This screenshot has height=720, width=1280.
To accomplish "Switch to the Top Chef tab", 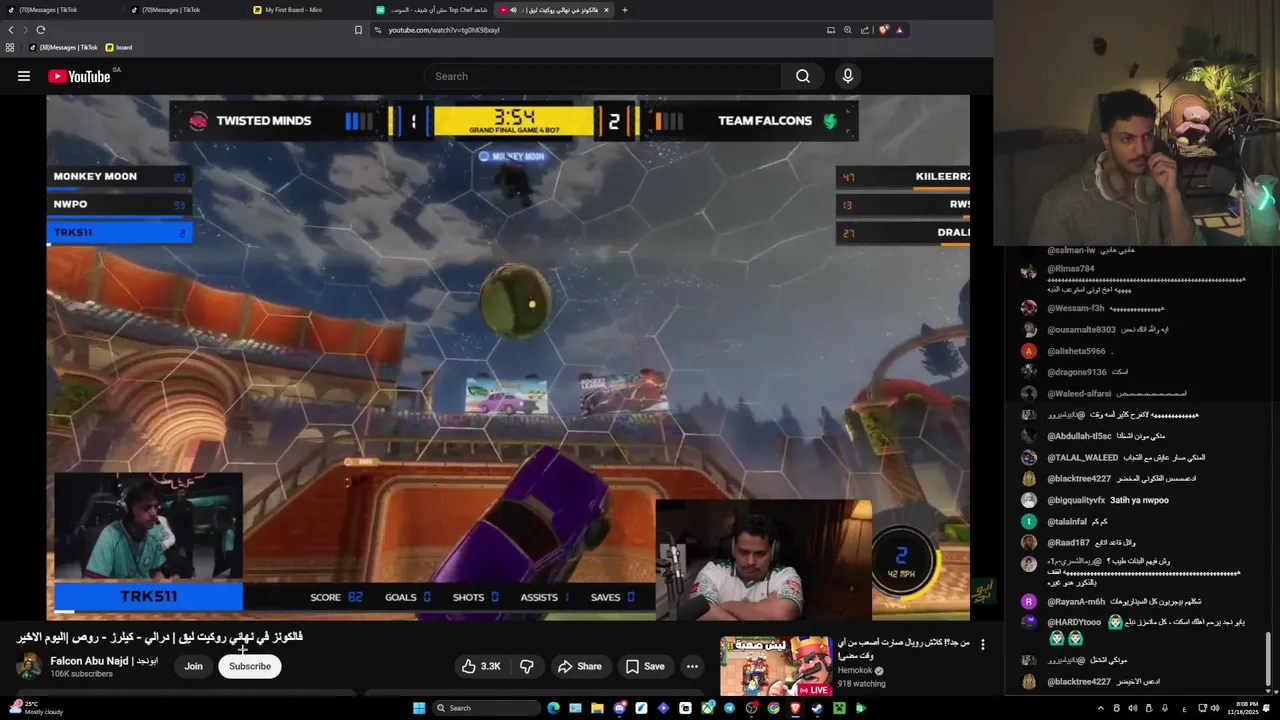I will [432, 10].
